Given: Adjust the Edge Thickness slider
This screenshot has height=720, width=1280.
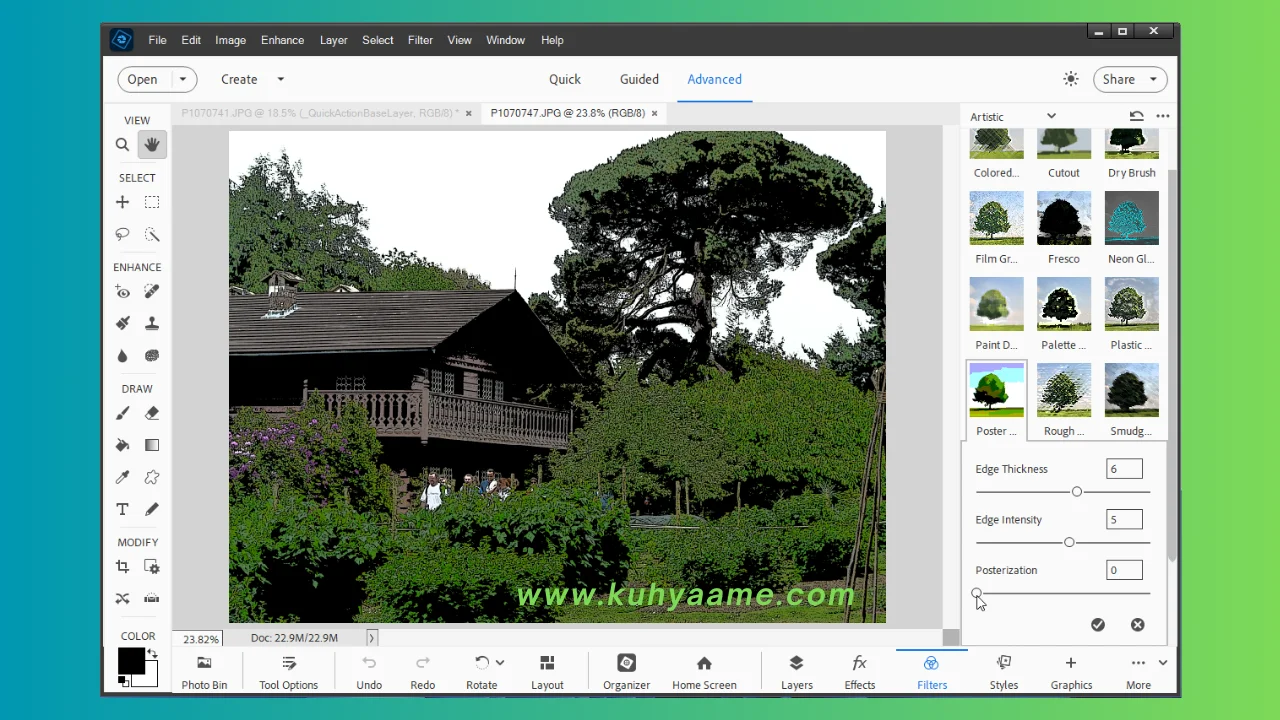Looking at the screenshot, I should (1077, 491).
